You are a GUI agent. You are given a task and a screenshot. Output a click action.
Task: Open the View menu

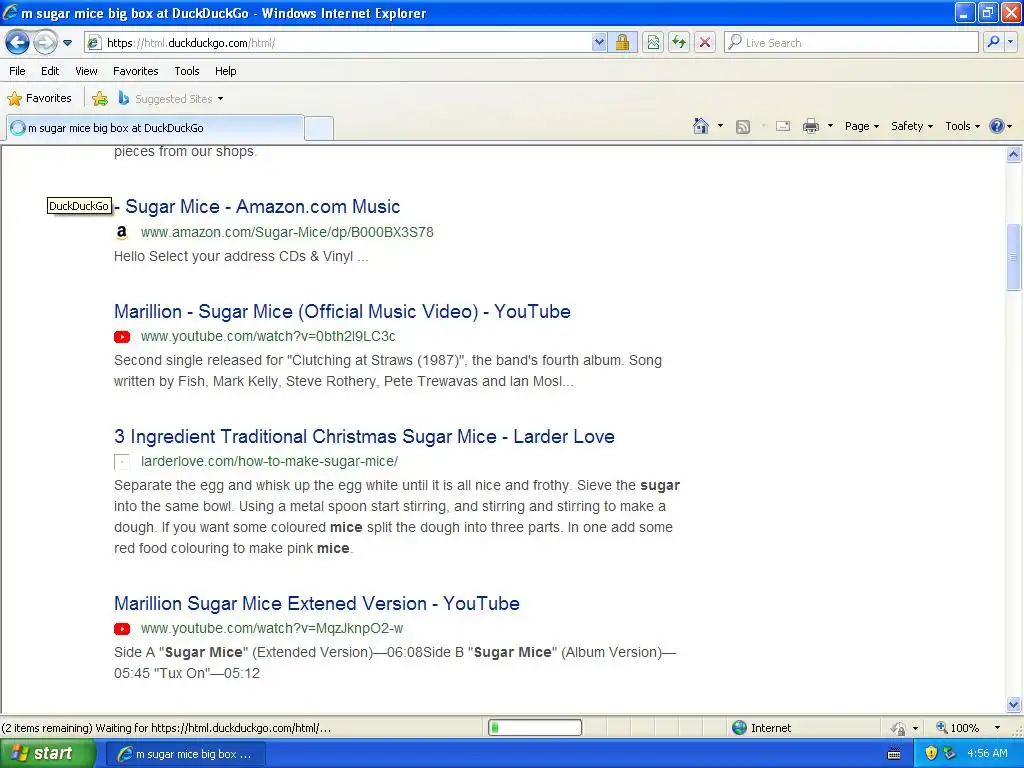coord(86,71)
